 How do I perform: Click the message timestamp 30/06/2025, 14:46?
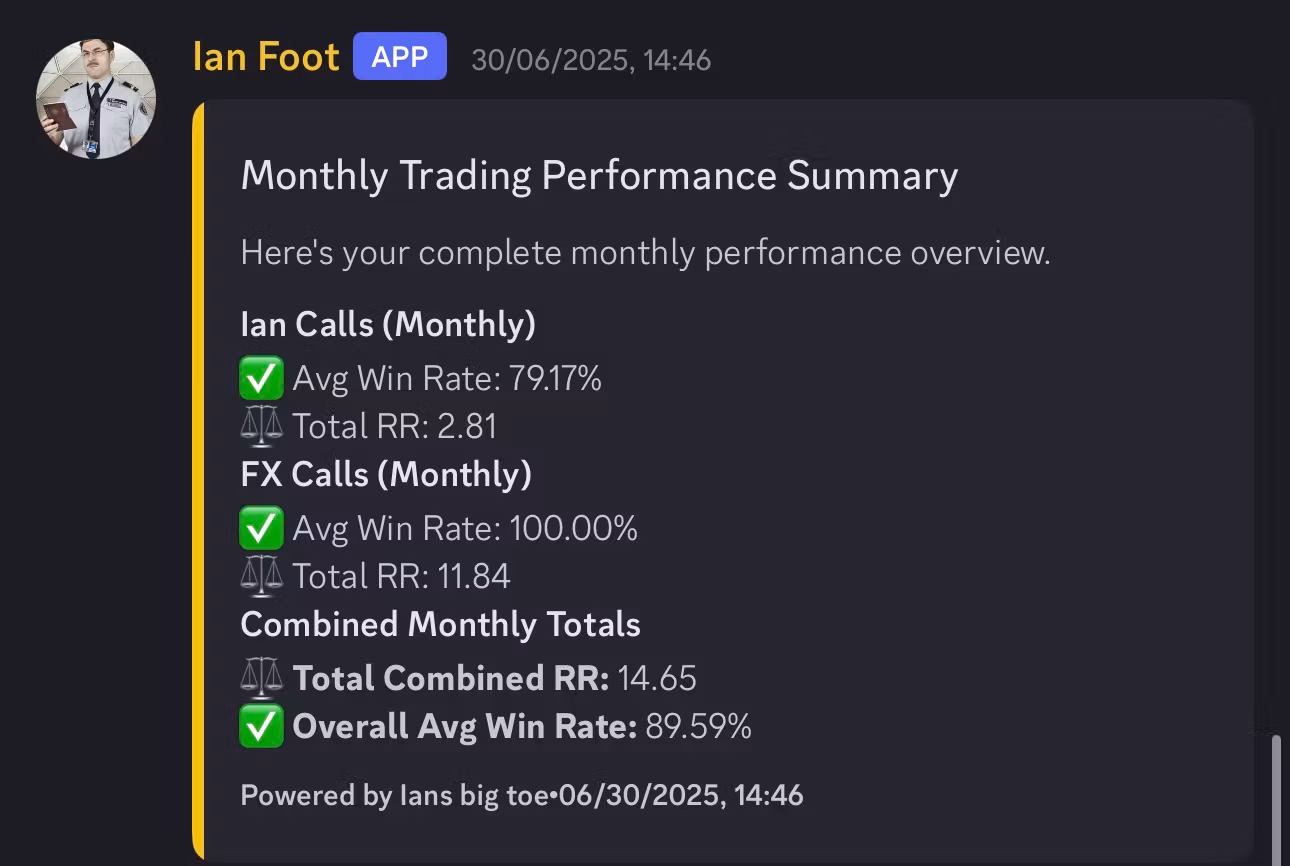pyautogui.click(x=591, y=60)
